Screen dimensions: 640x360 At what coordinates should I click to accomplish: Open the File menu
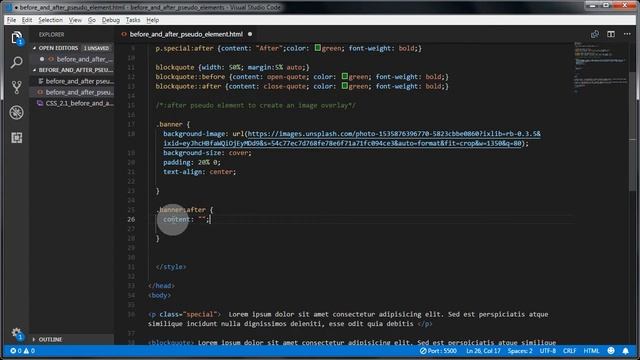click(11, 20)
